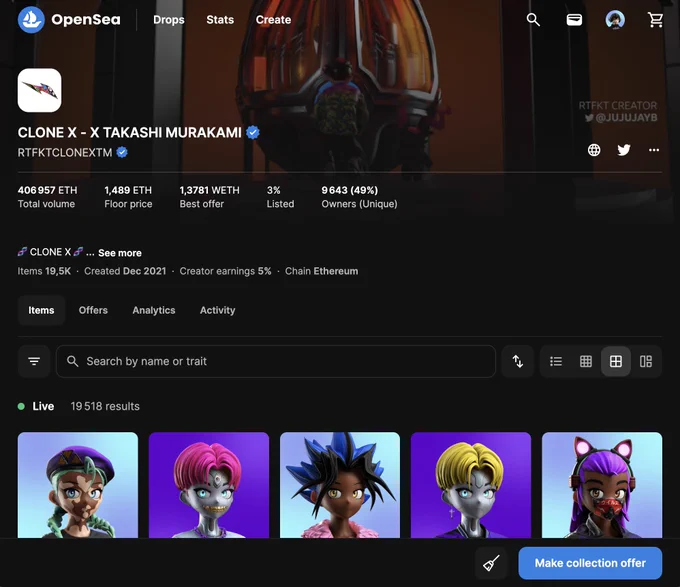Open the profile avatar menu
680x587 pixels.
tap(615, 20)
